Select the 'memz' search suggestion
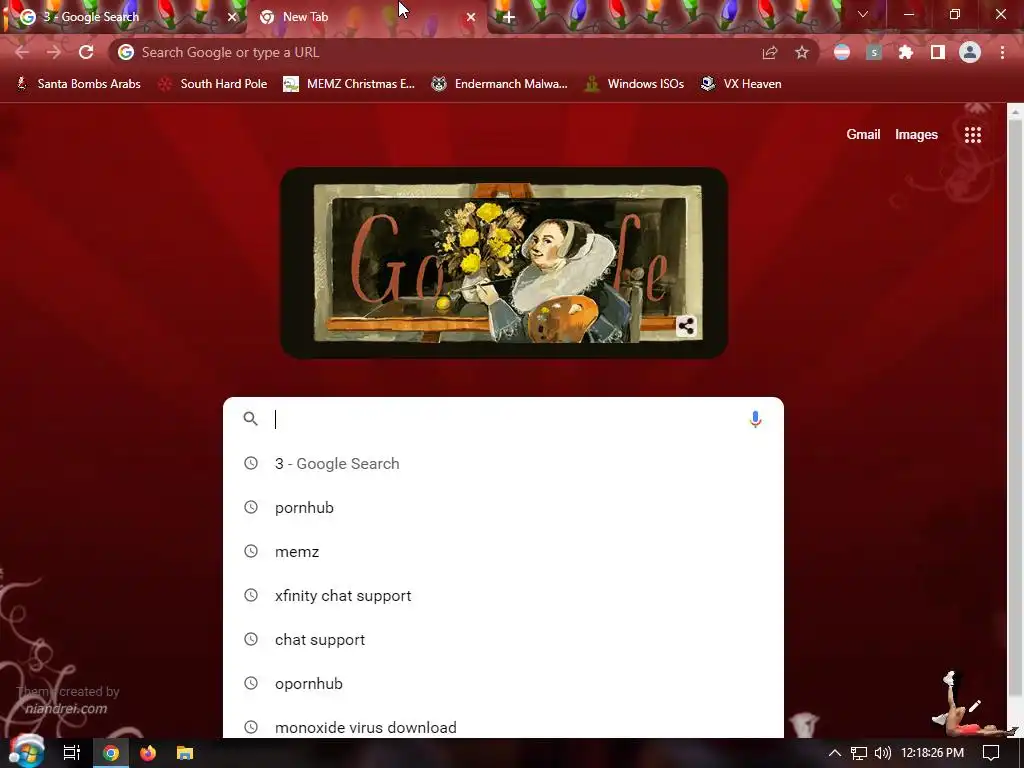1024x768 pixels. [x=503, y=552]
